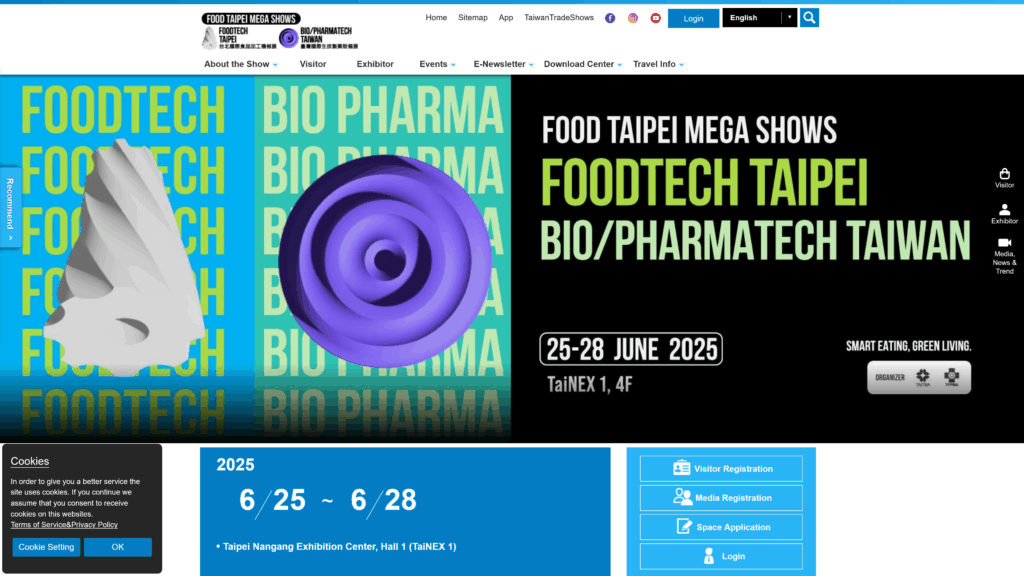Open the Exhibitor shortcut in side panel
1024x576 pixels.
coord(1004,214)
